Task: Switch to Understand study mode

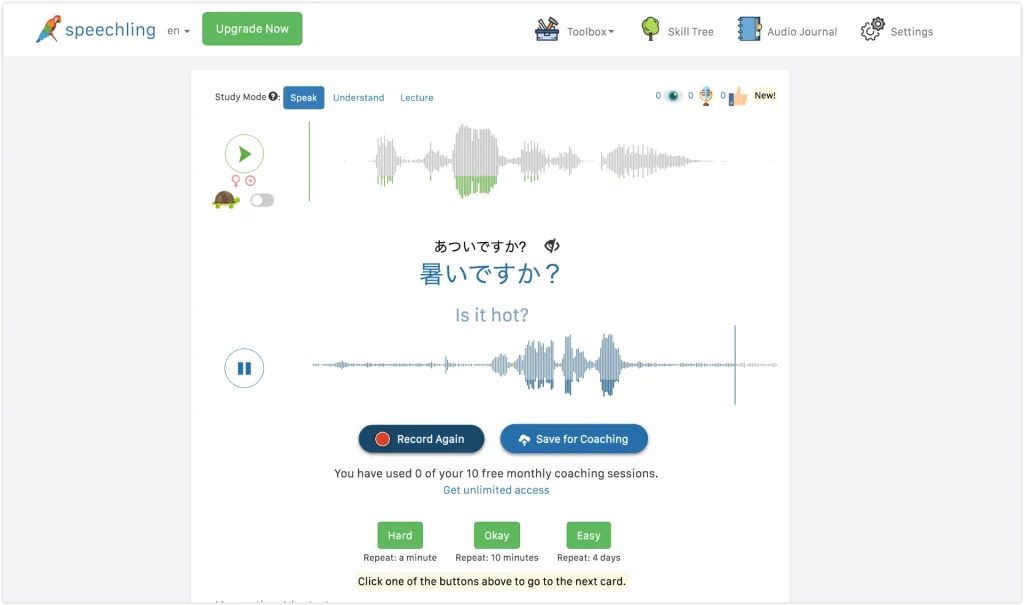Action: 359,97
